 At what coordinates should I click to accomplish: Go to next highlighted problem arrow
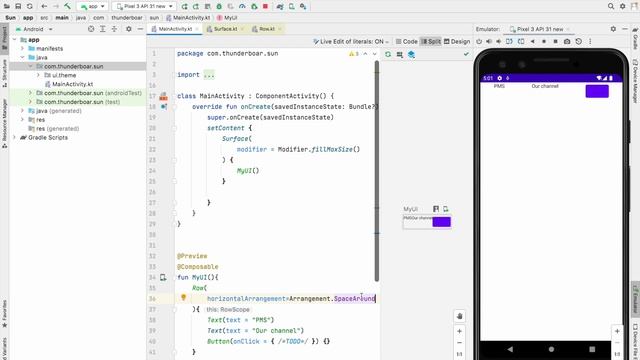374,54
